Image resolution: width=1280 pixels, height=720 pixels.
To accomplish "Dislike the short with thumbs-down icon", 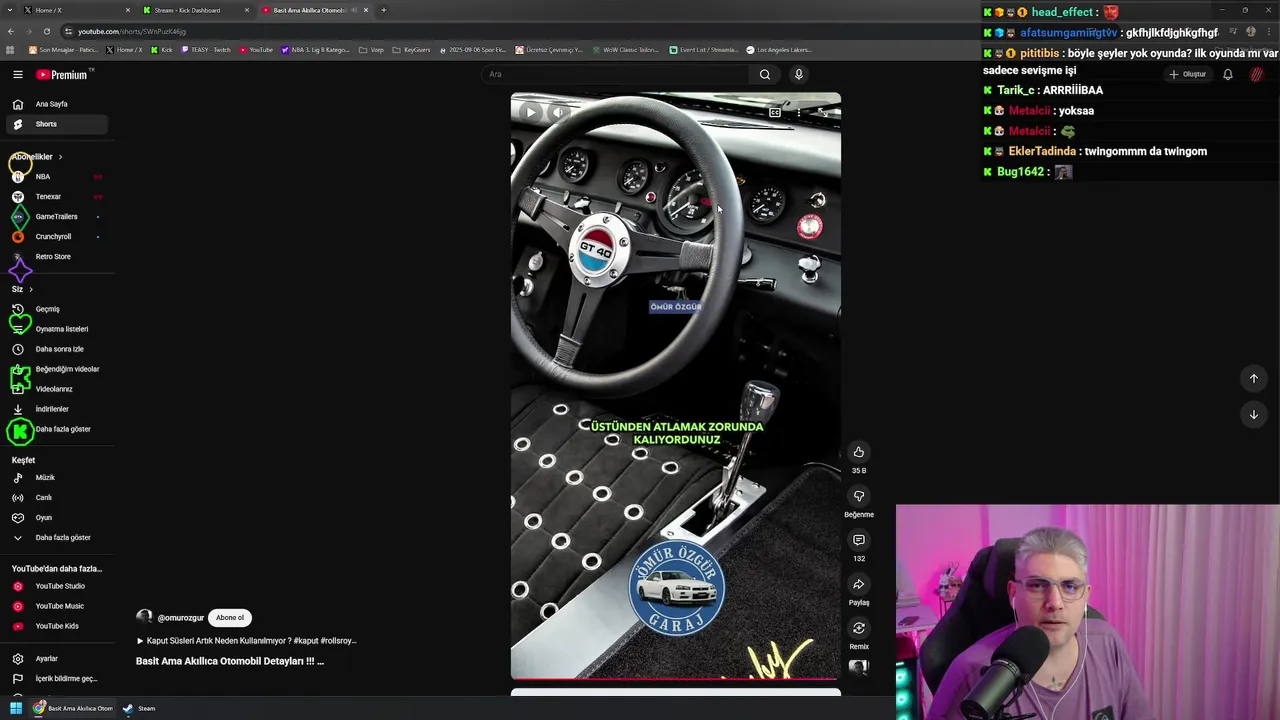I will [x=859, y=496].
